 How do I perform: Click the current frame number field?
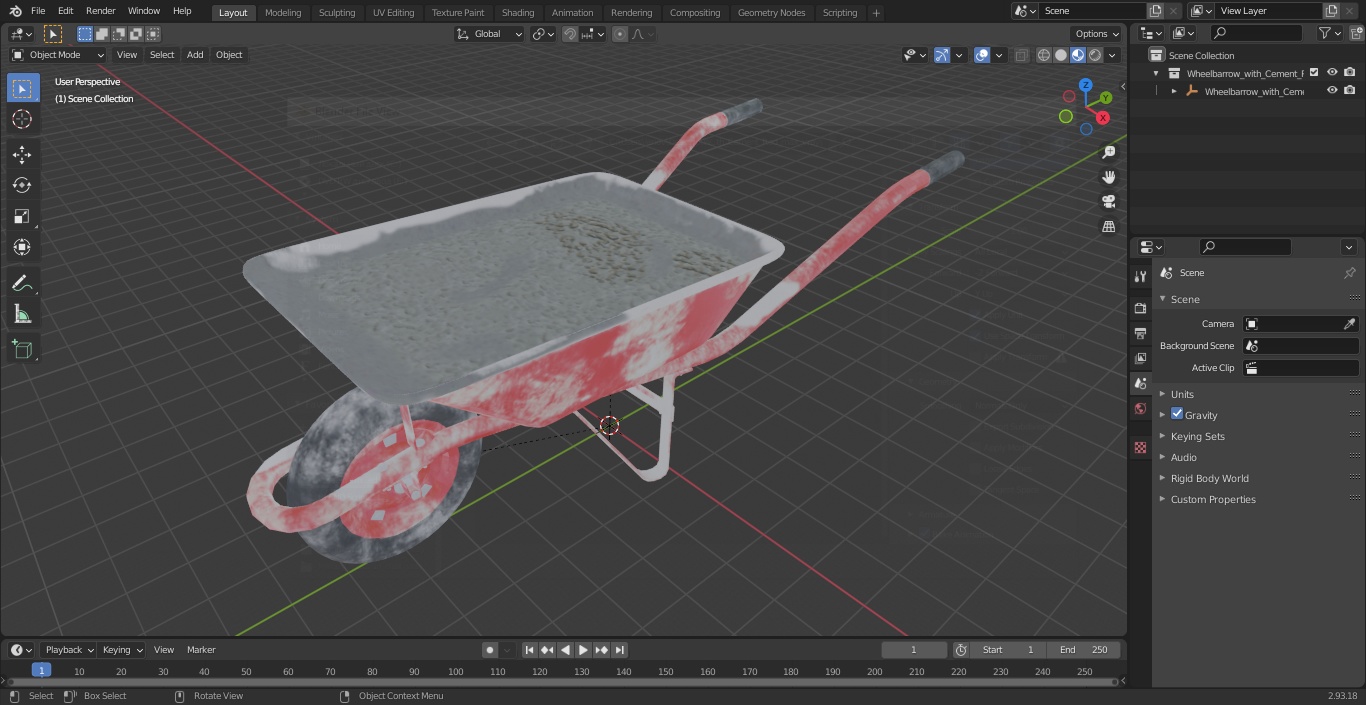[x=913, y=650]
